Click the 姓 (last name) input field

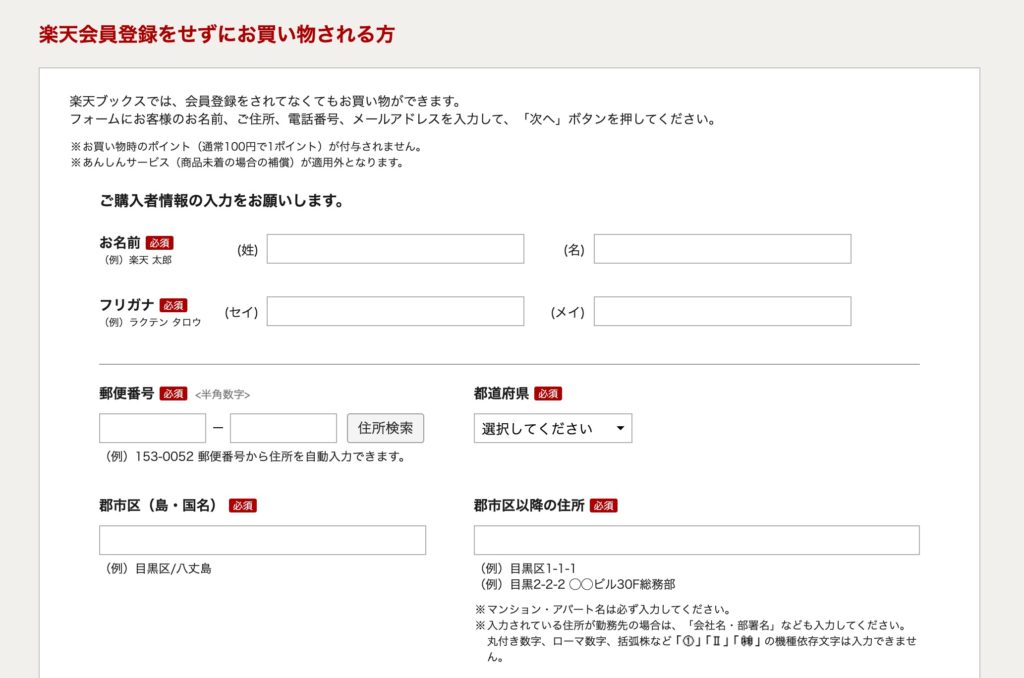[395, 249]
